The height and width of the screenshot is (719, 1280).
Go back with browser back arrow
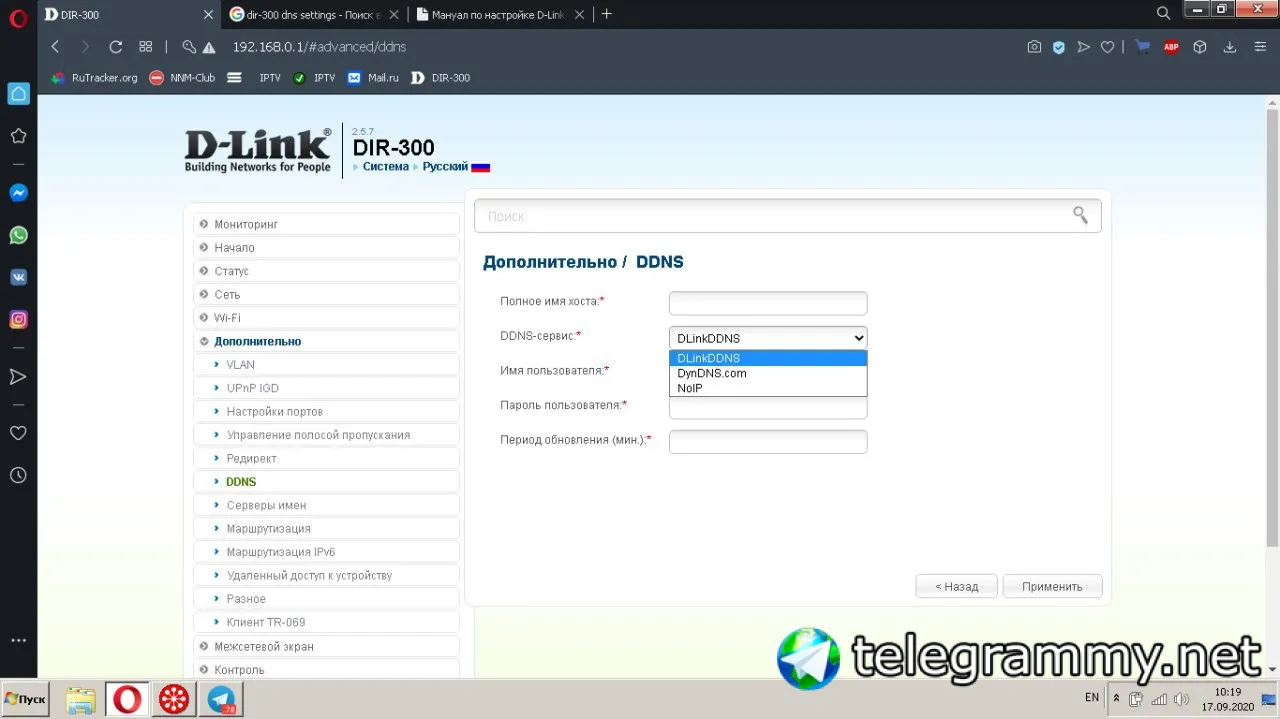click(x=55, y=47)
